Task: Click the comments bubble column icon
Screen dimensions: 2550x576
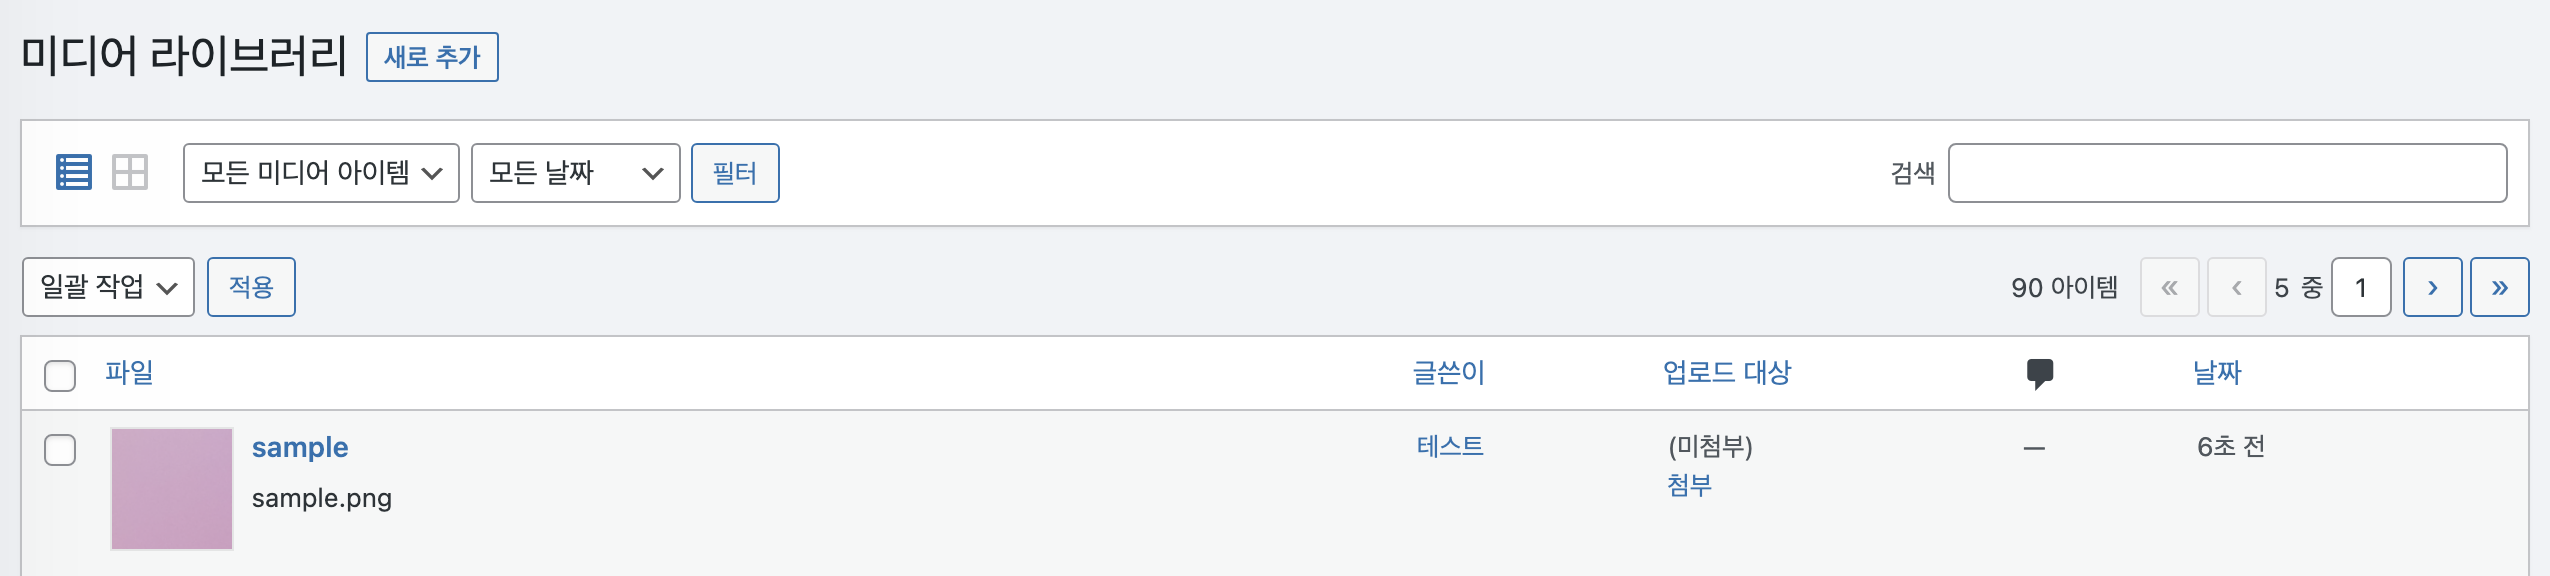Action: (2040, 373)
